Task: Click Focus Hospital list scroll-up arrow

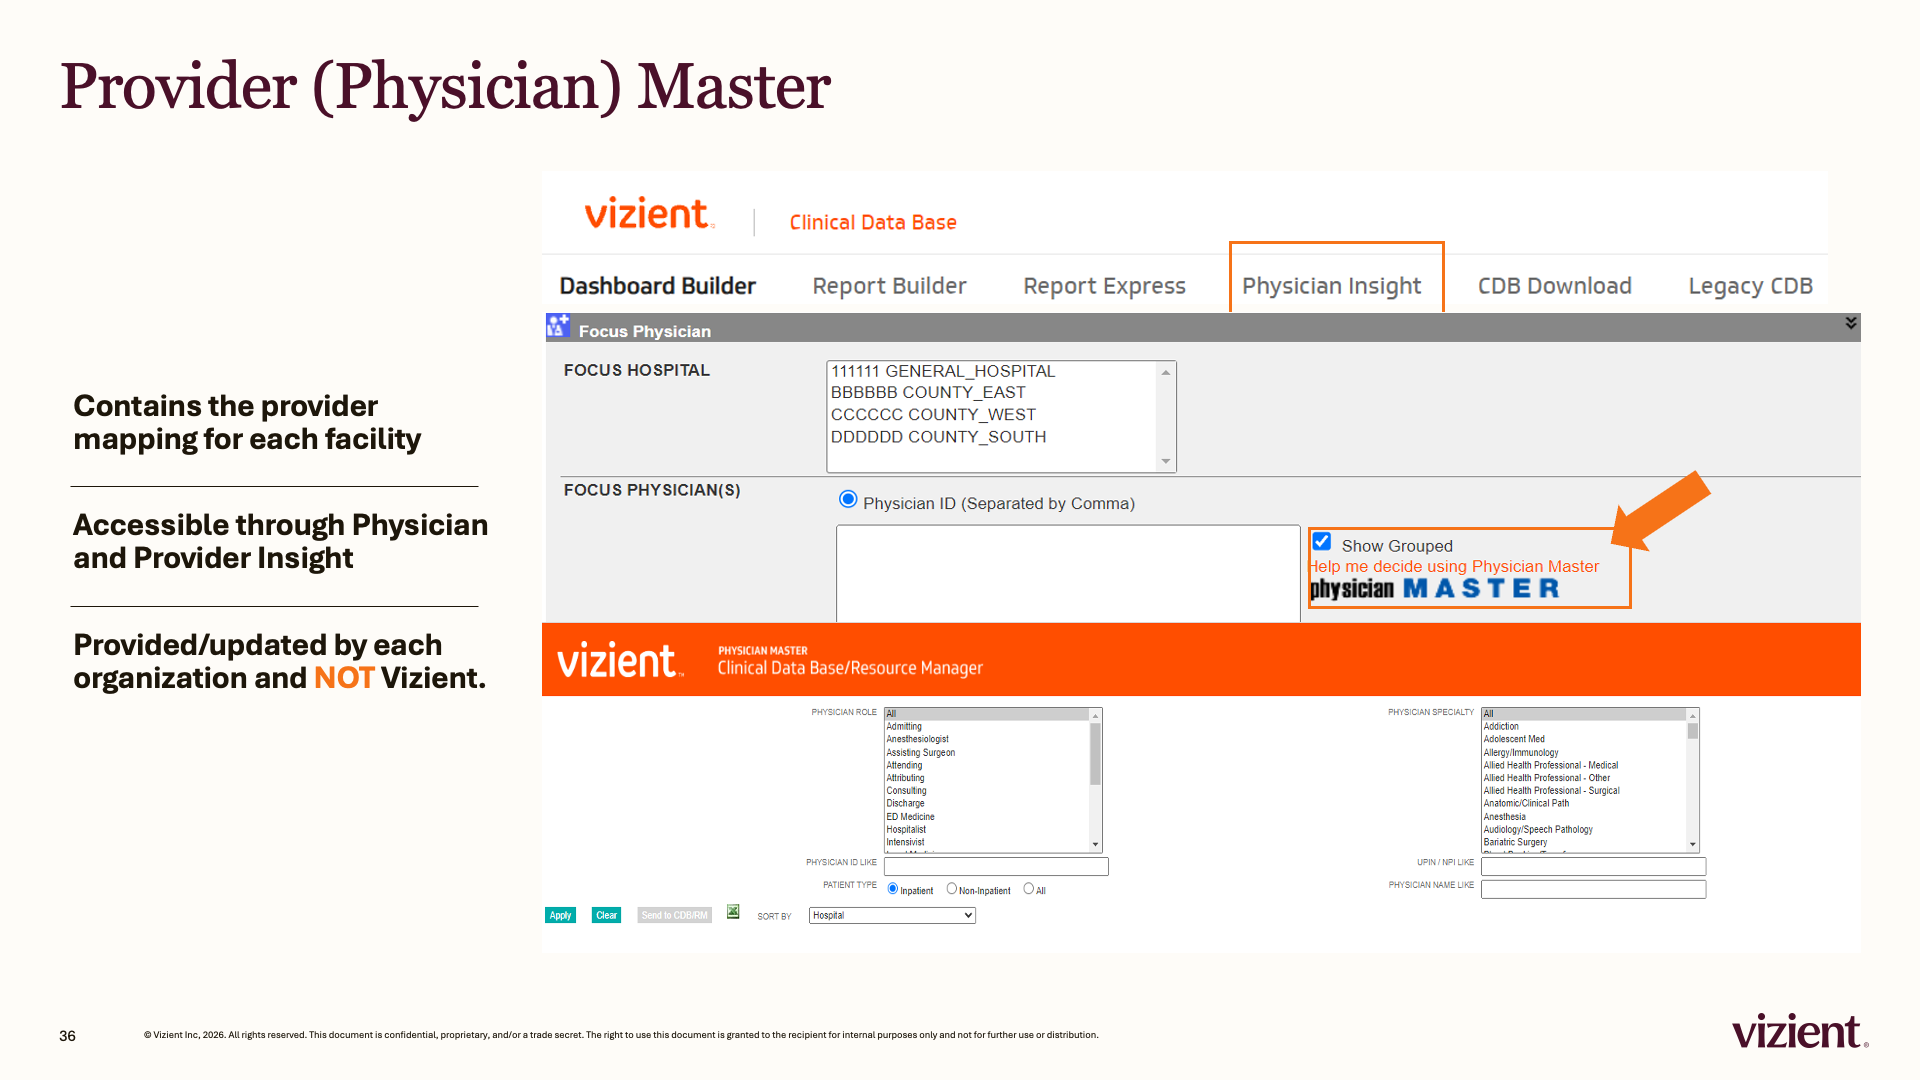Action: pos(1166,372)
